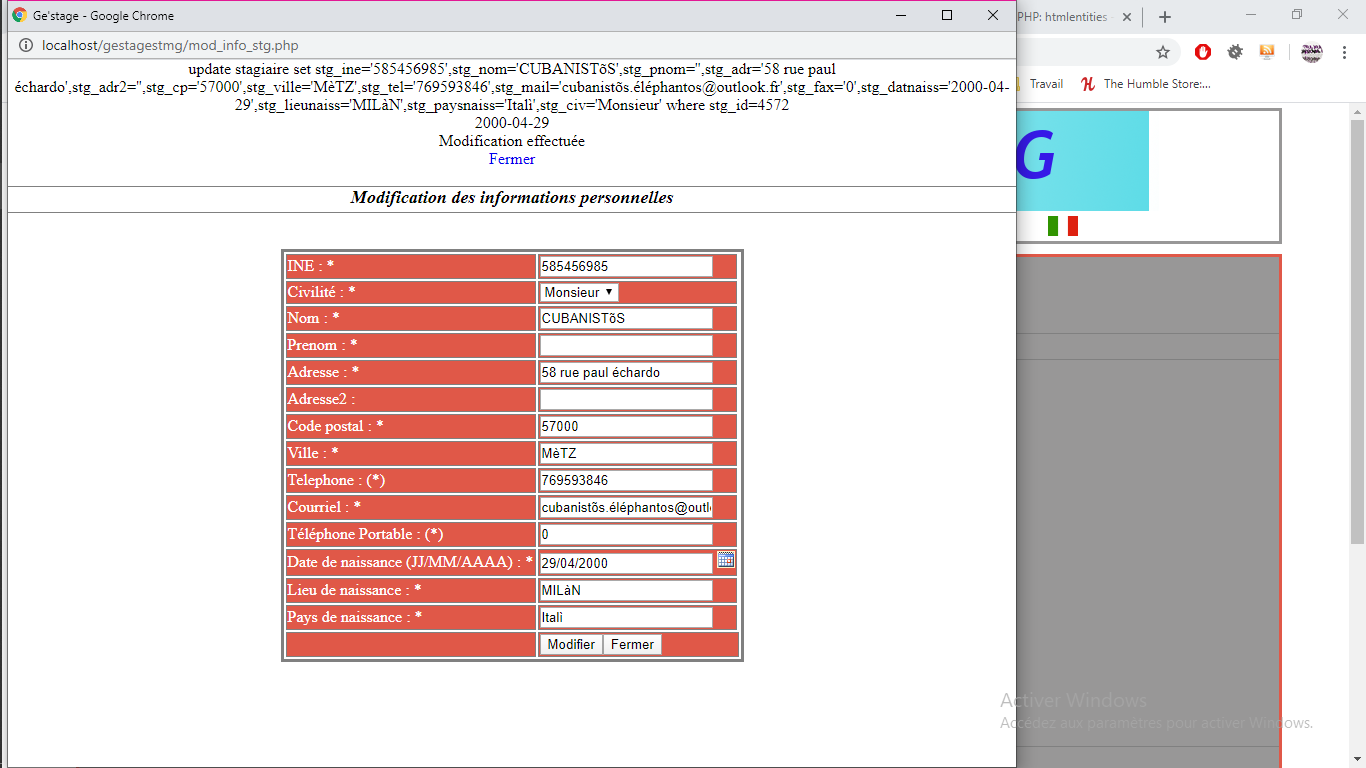Screen dimensions: 1366x768
Task: Close the PHP: htmlentities tab
Action: (x=1127, y=17)
